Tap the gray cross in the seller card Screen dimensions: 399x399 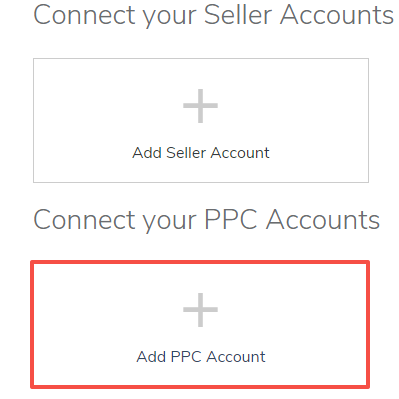(200, 106)
